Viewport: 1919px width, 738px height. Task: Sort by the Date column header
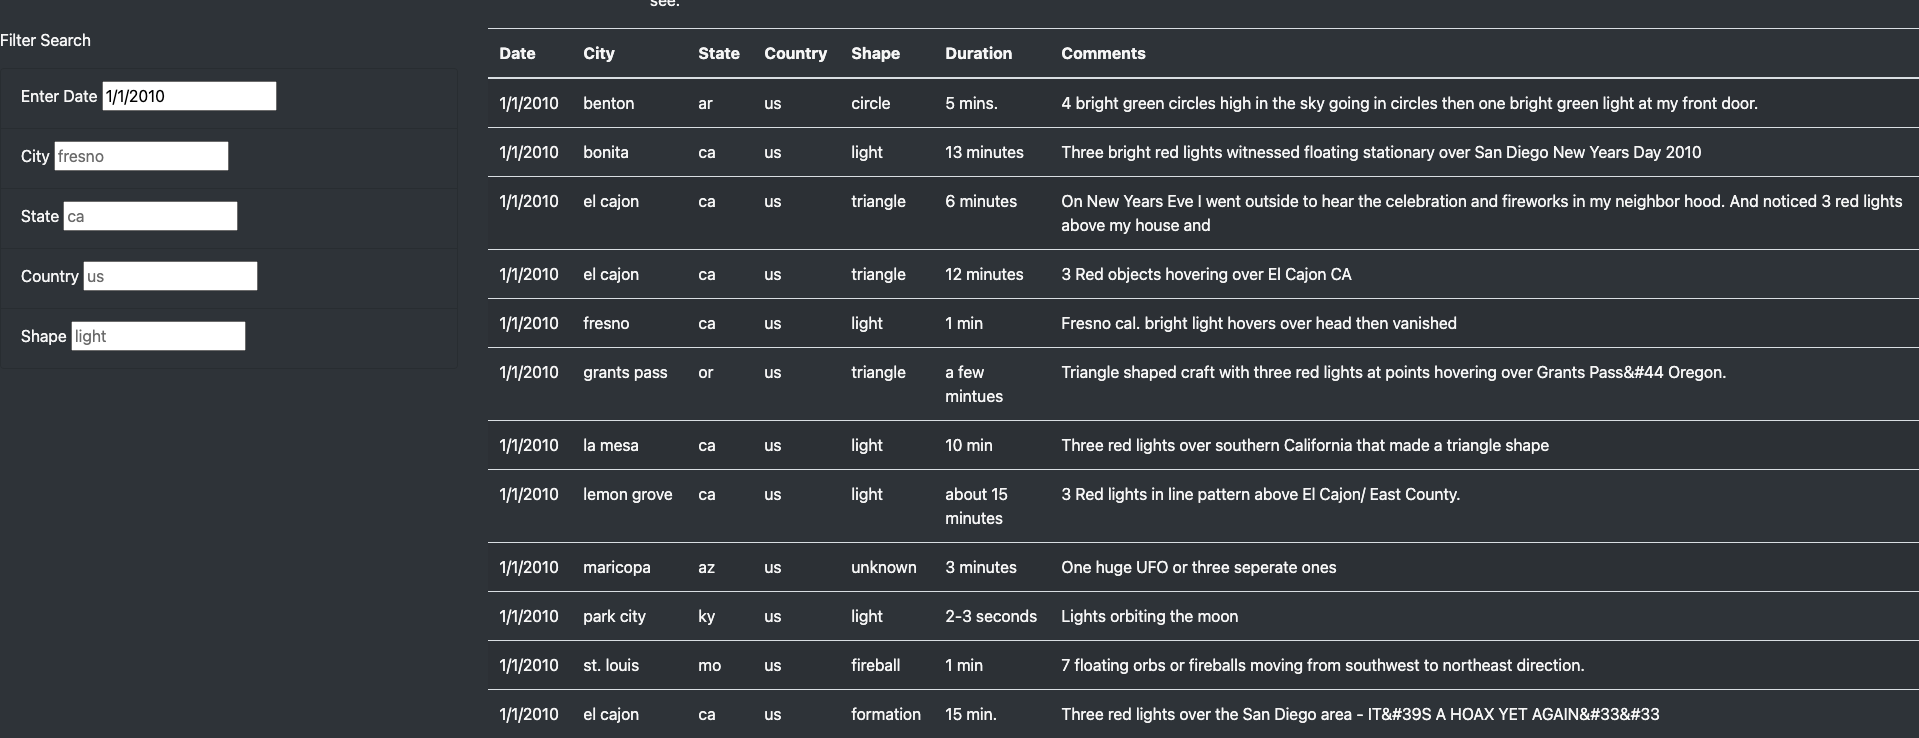[516, 53]
